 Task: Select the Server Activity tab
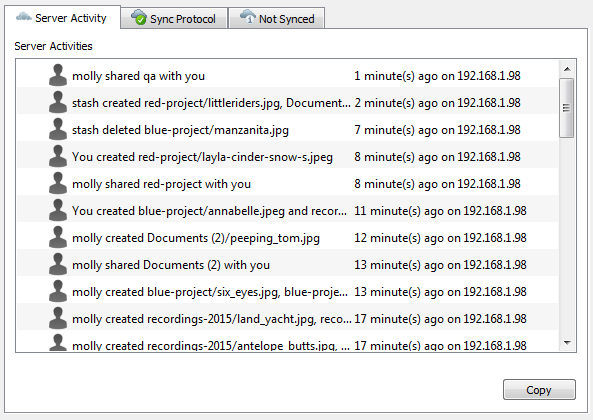[x=62, y=17]
